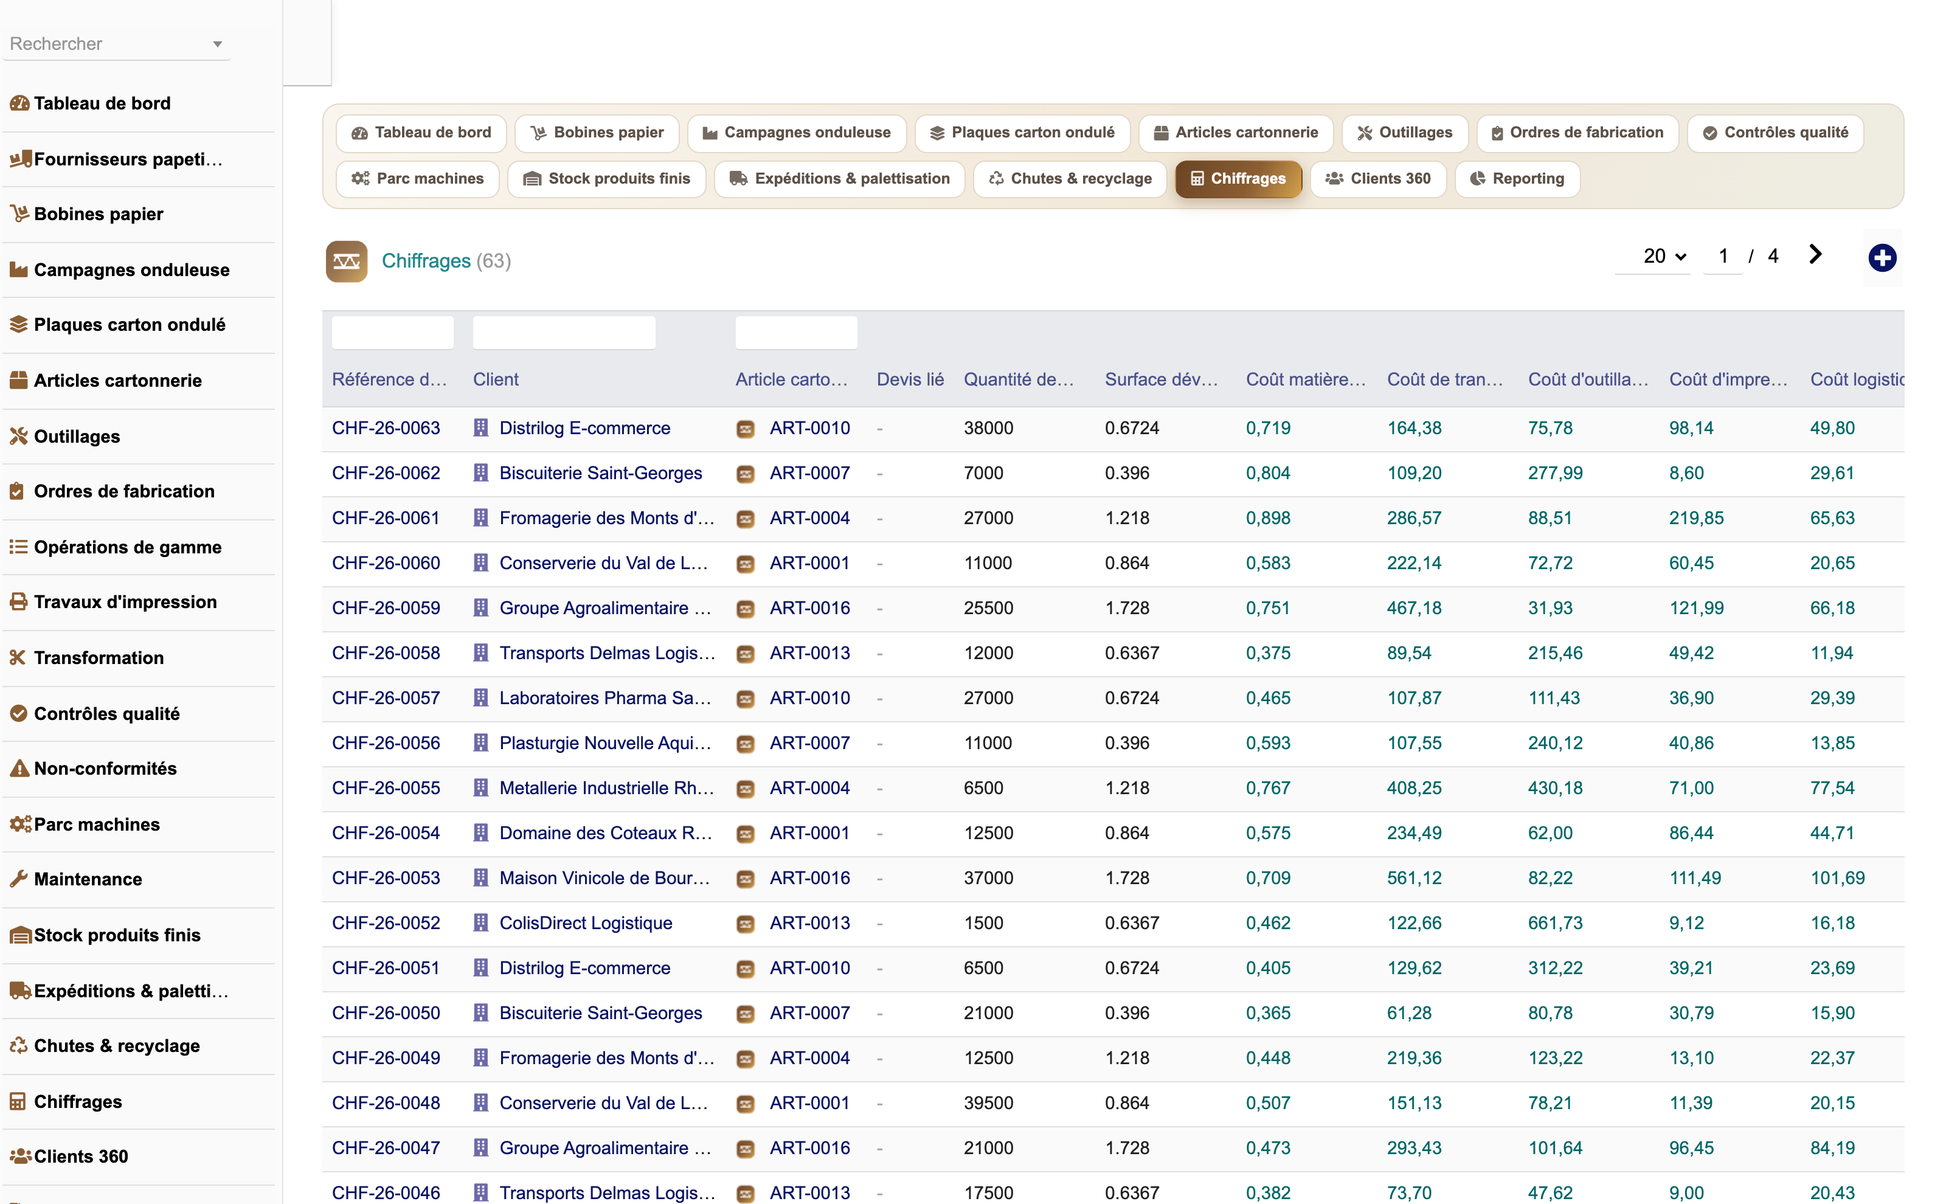Open the Rechercher dropdown
The image size is (1946, 1204).
(x=116, y=44)
